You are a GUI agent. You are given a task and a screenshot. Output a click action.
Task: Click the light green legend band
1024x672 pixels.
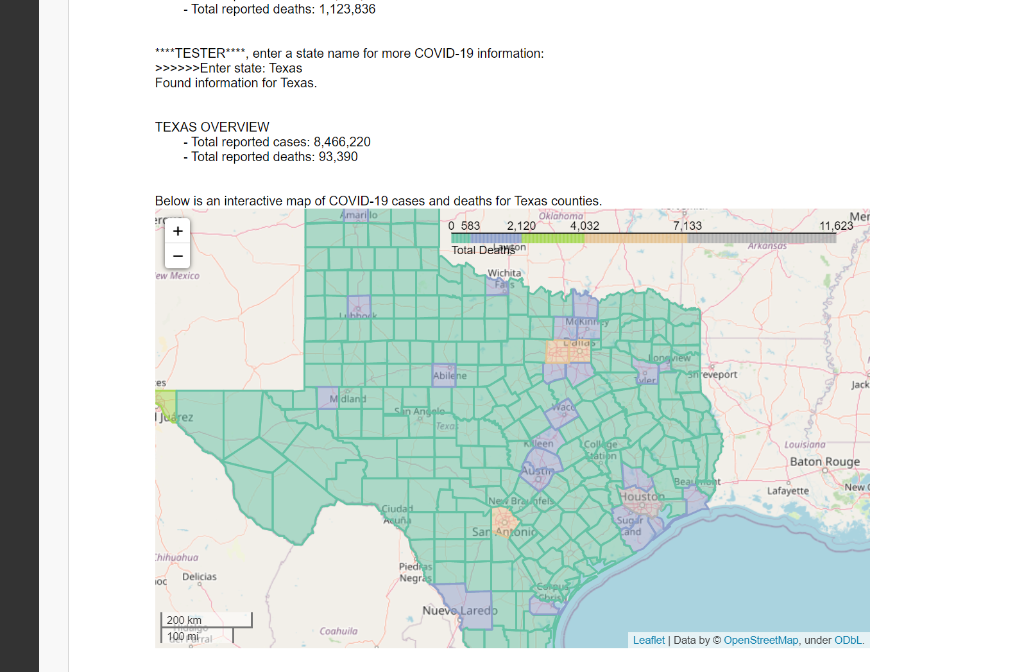pyautogui.click(x=553, y=238)
